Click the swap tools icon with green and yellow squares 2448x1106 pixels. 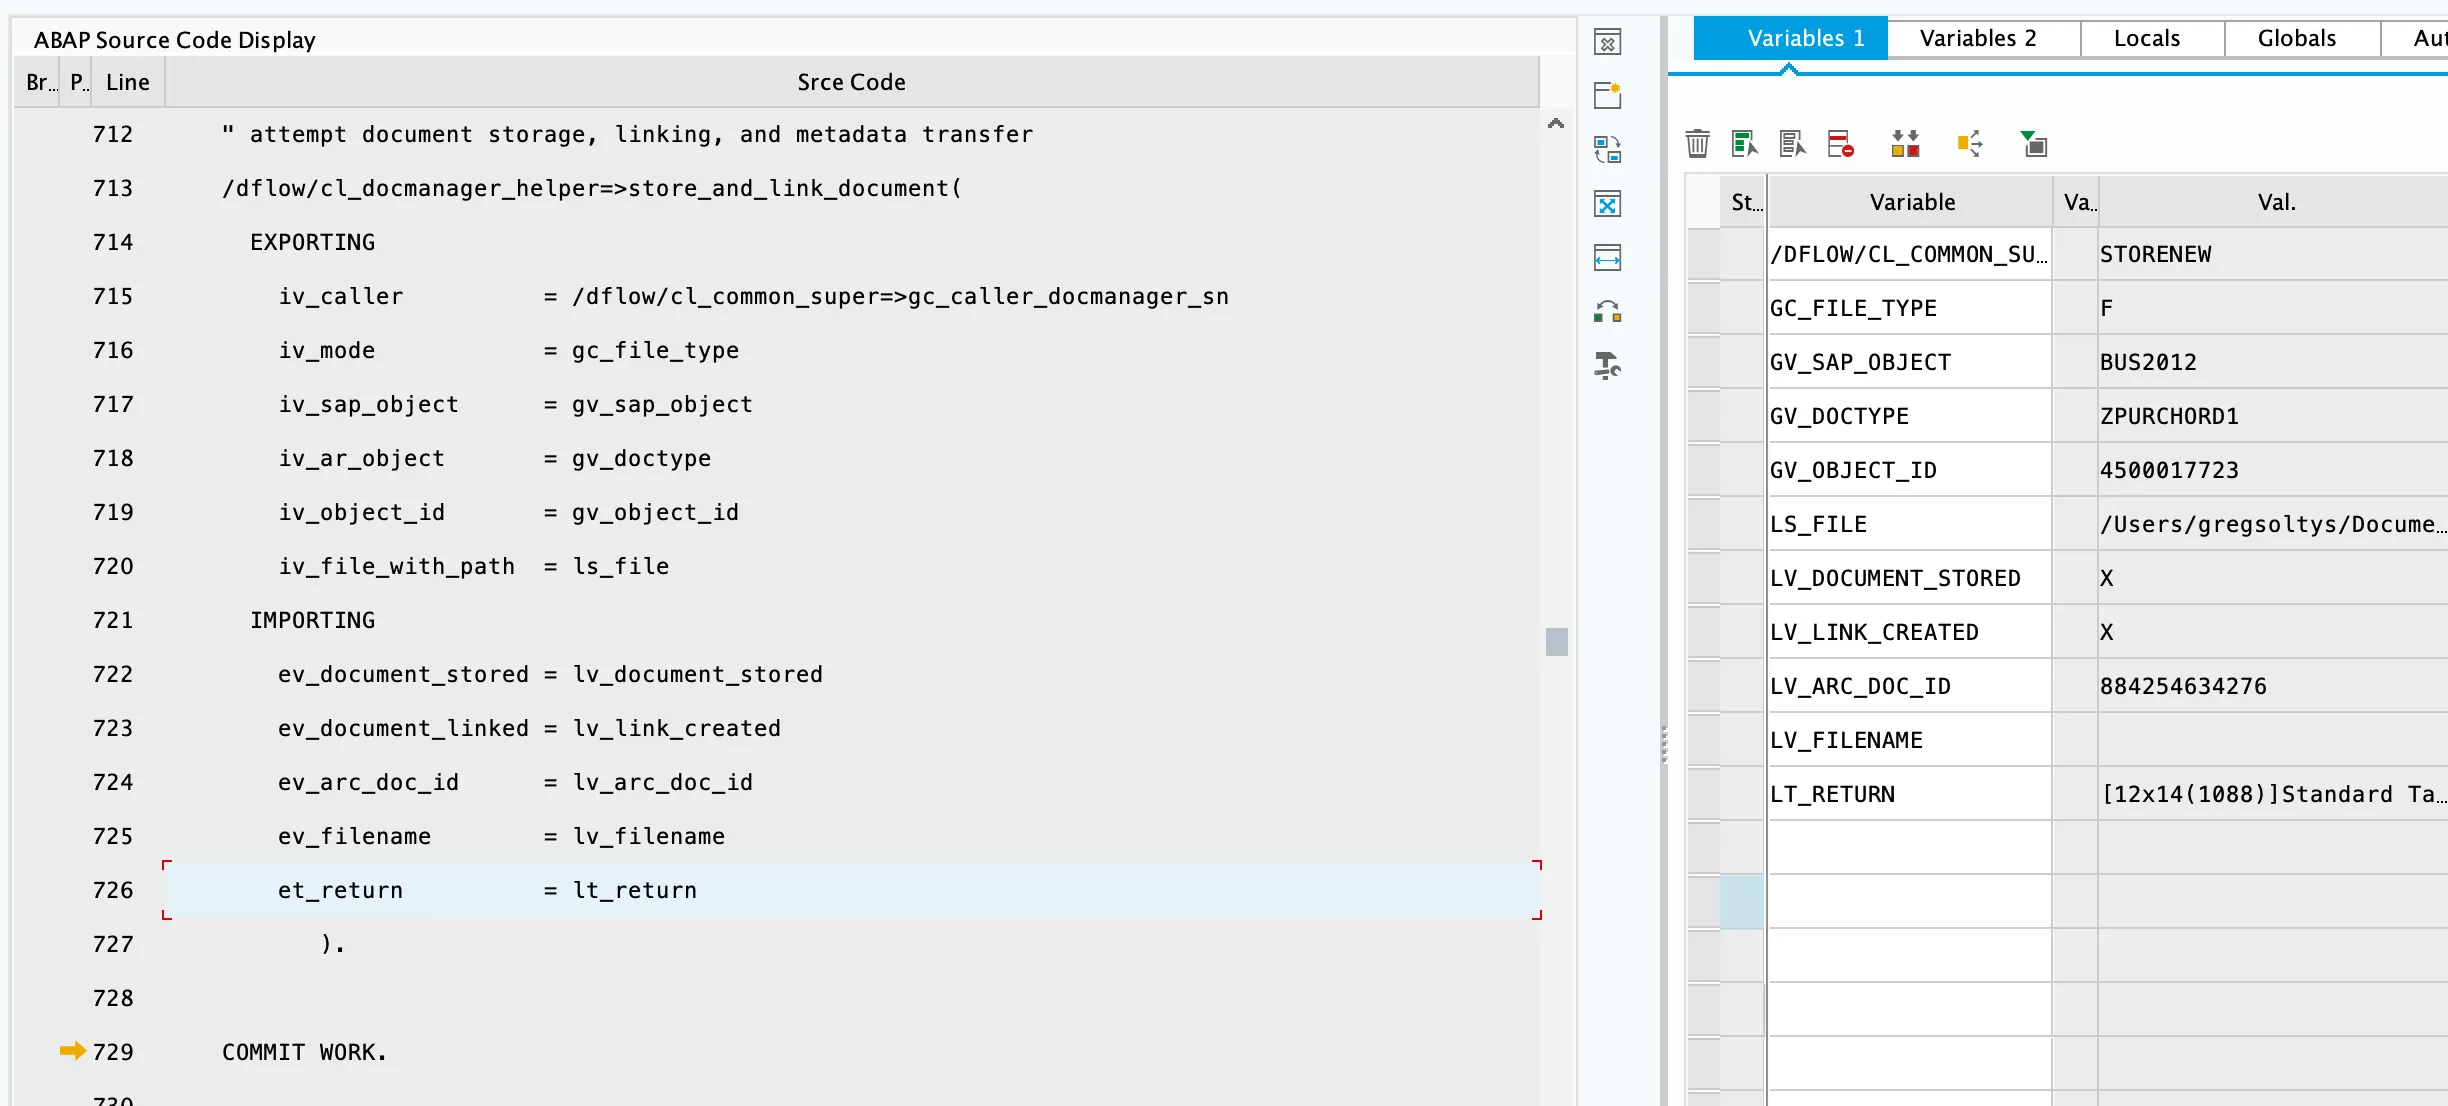point(1607,312)
